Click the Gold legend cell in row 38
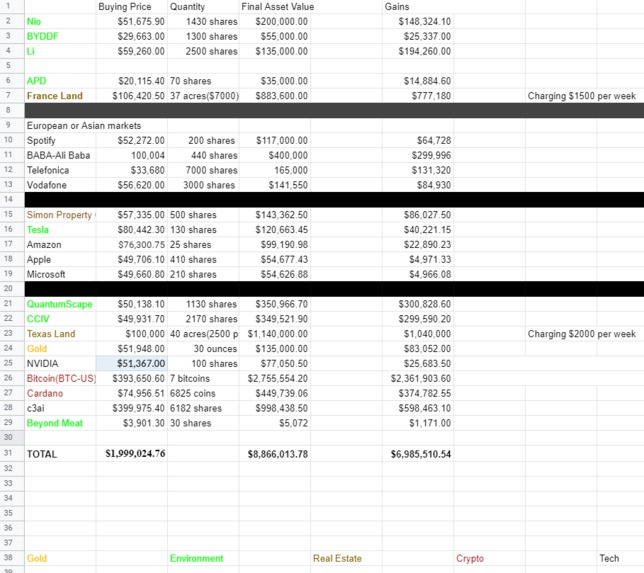 pyautogui.click(x=60, y=558)
